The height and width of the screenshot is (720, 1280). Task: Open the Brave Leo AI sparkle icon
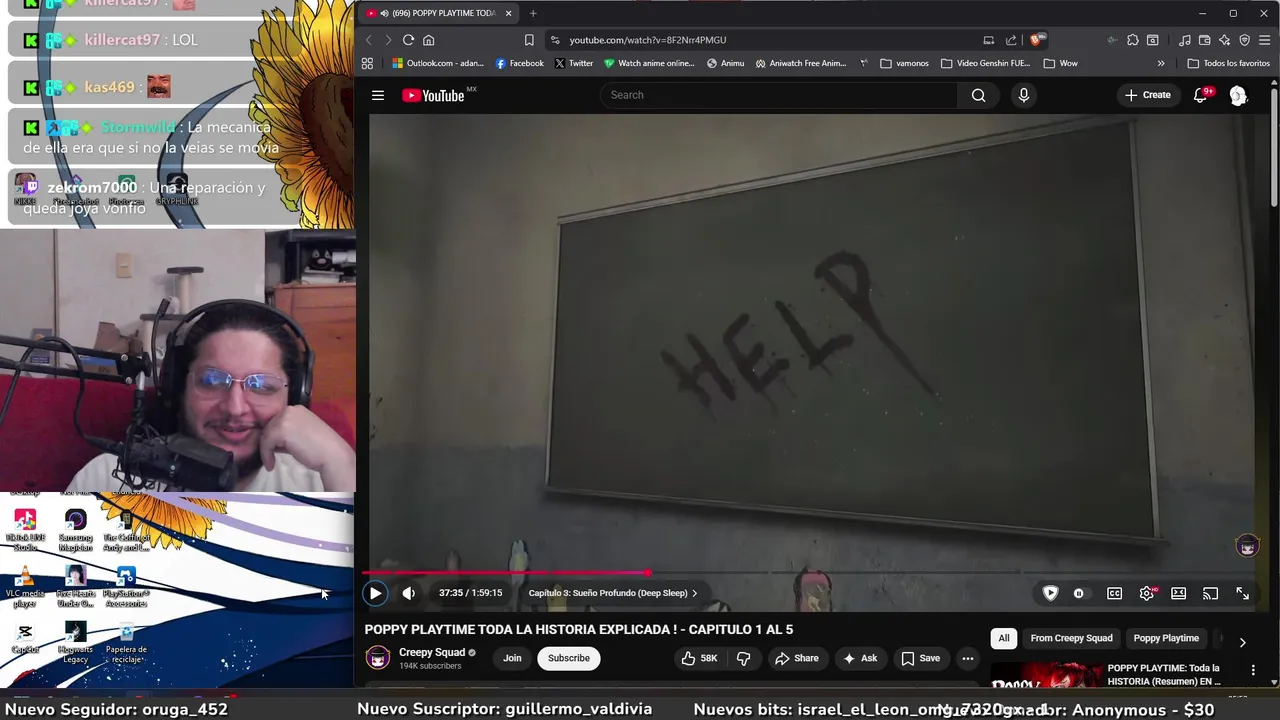1224,40
